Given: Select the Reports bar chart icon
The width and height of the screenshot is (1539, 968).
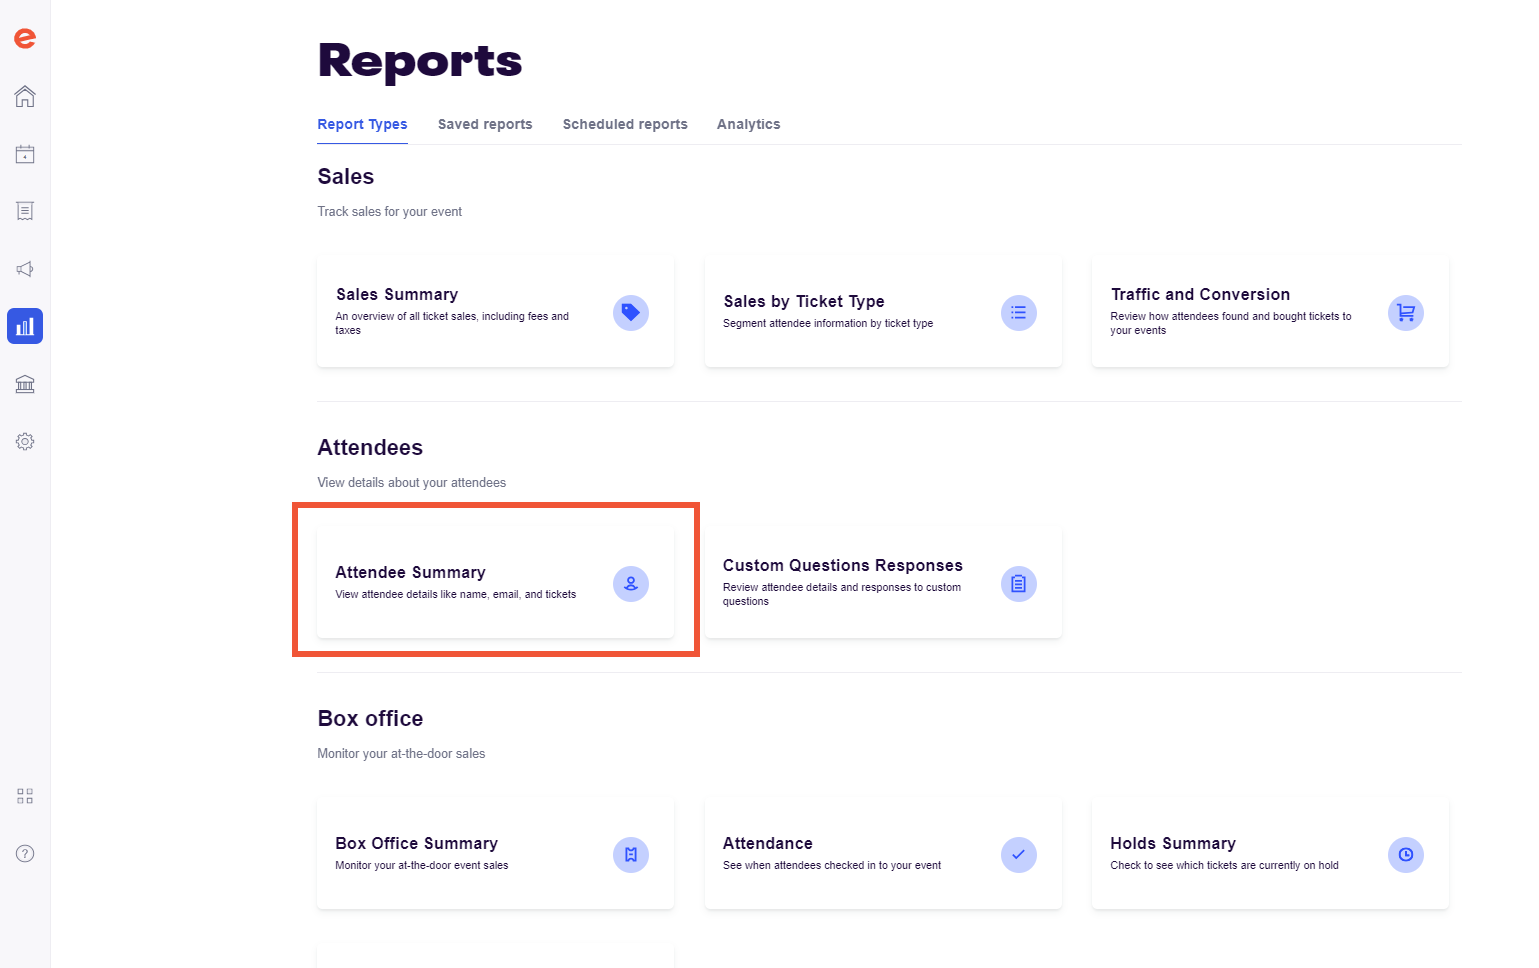Looking at the screenshot, I should coord(24,325).
